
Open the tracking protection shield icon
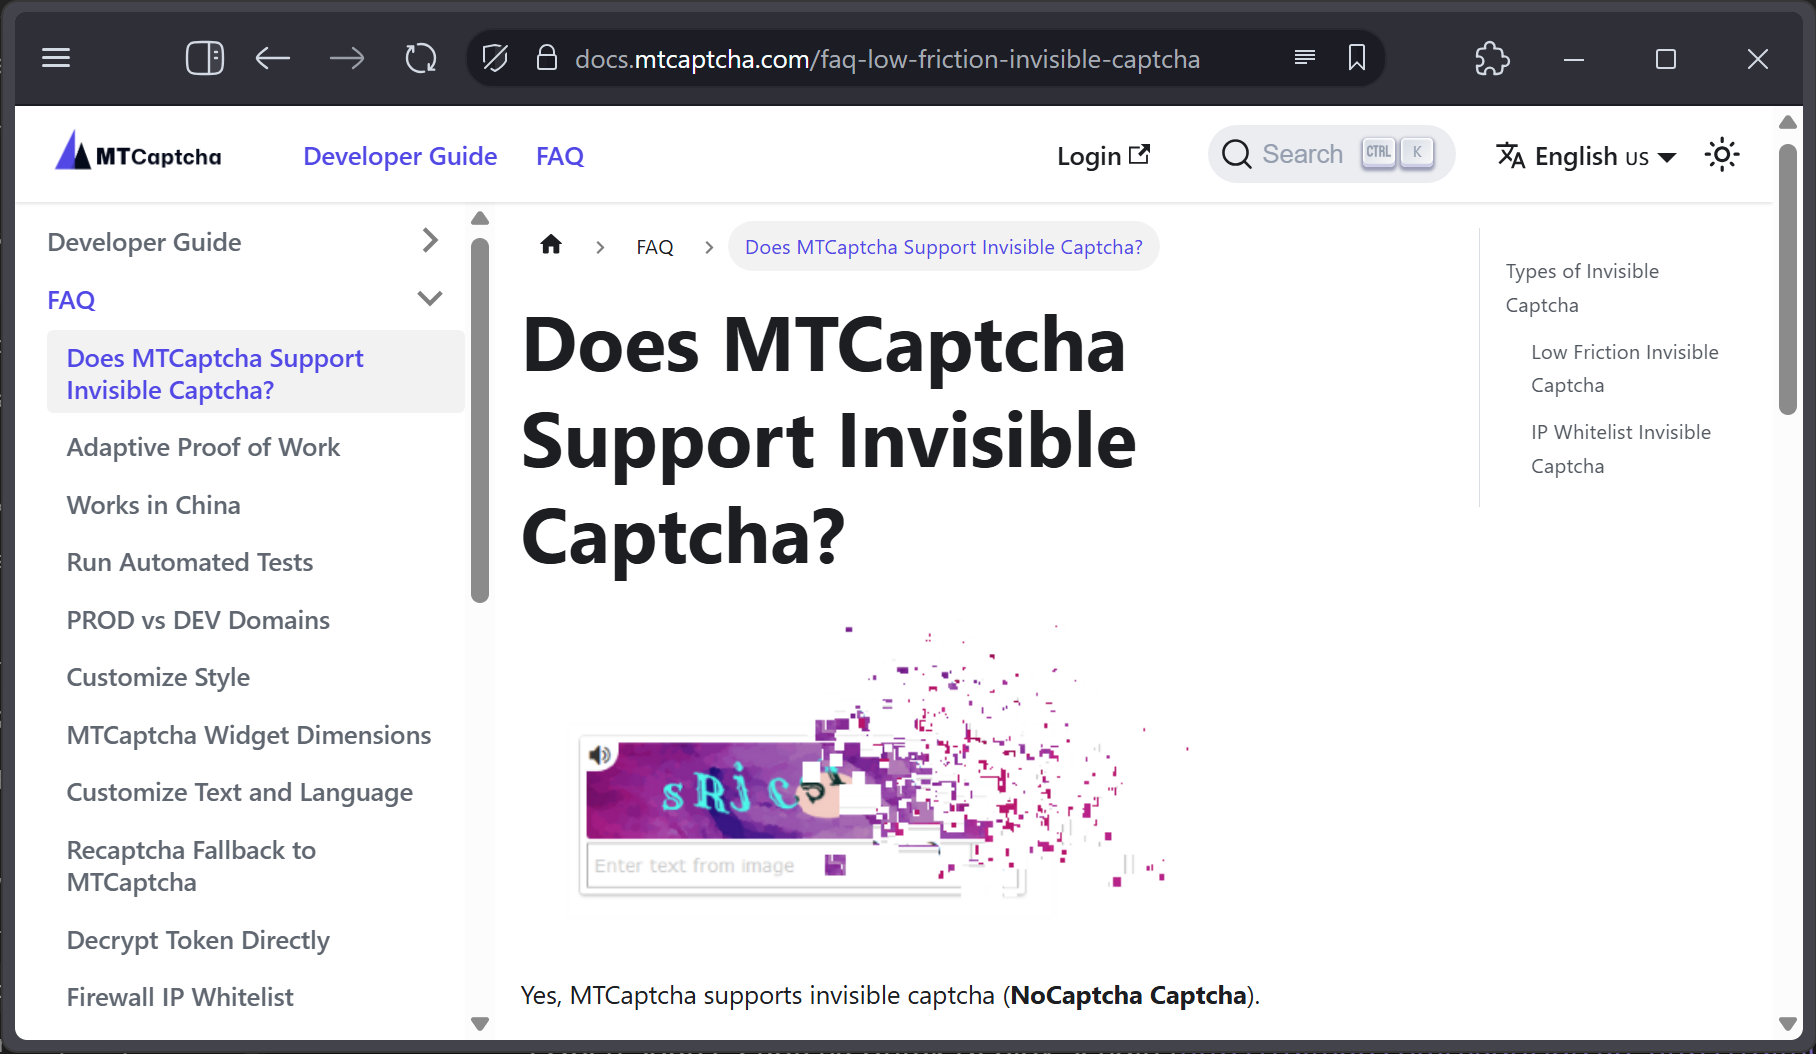(495, 58)
